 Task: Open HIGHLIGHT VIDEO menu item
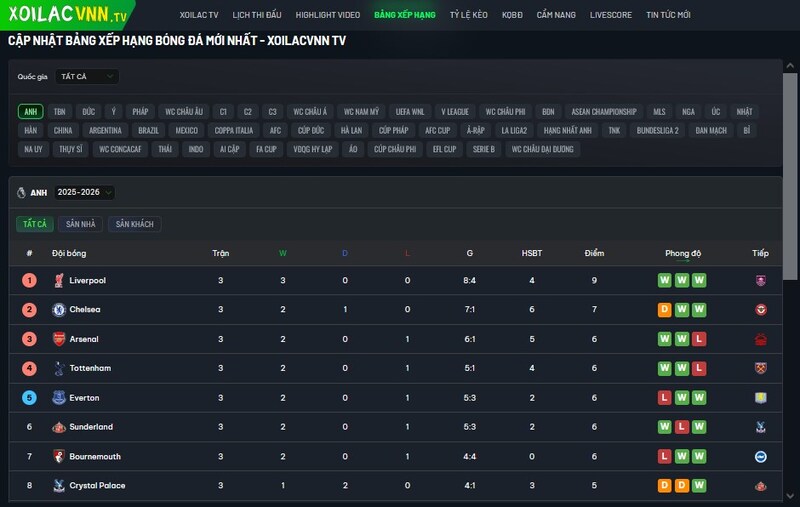328,15
